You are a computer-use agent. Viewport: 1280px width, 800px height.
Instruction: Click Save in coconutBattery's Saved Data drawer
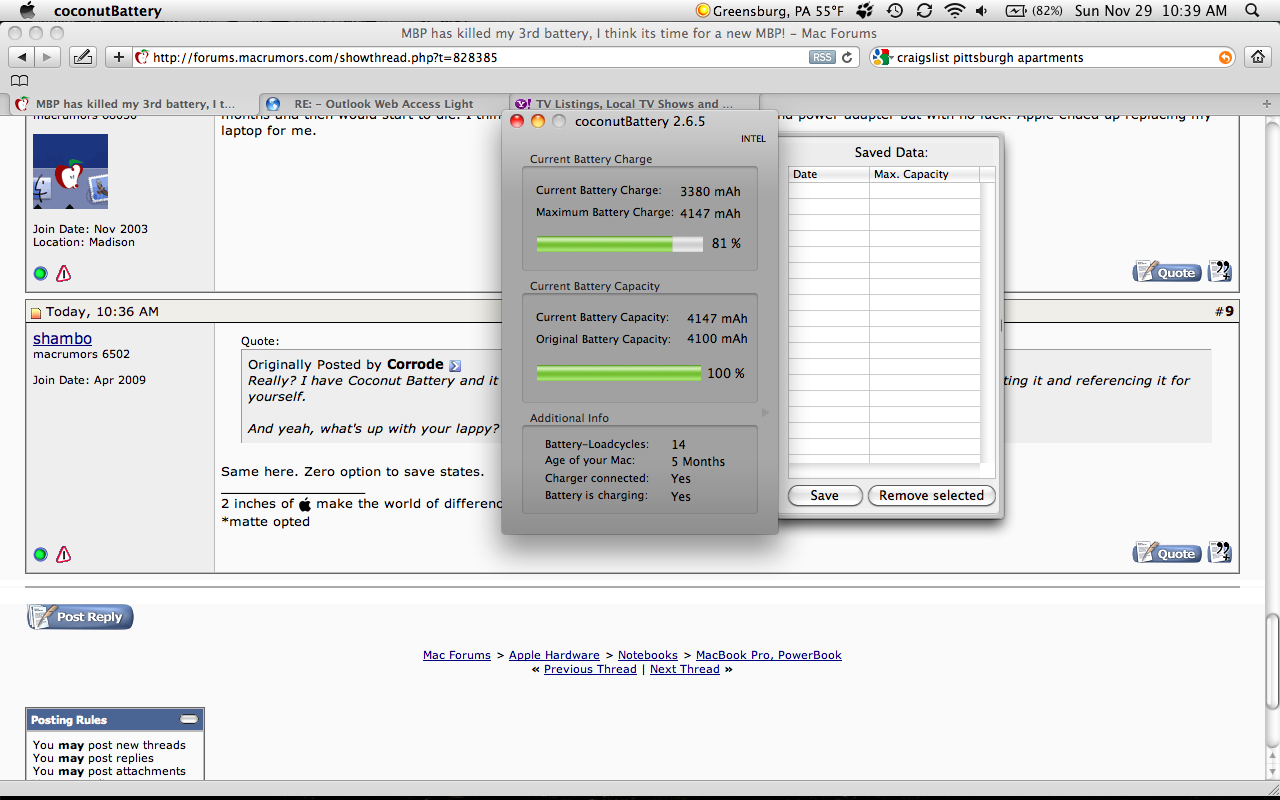coord(824,495)
